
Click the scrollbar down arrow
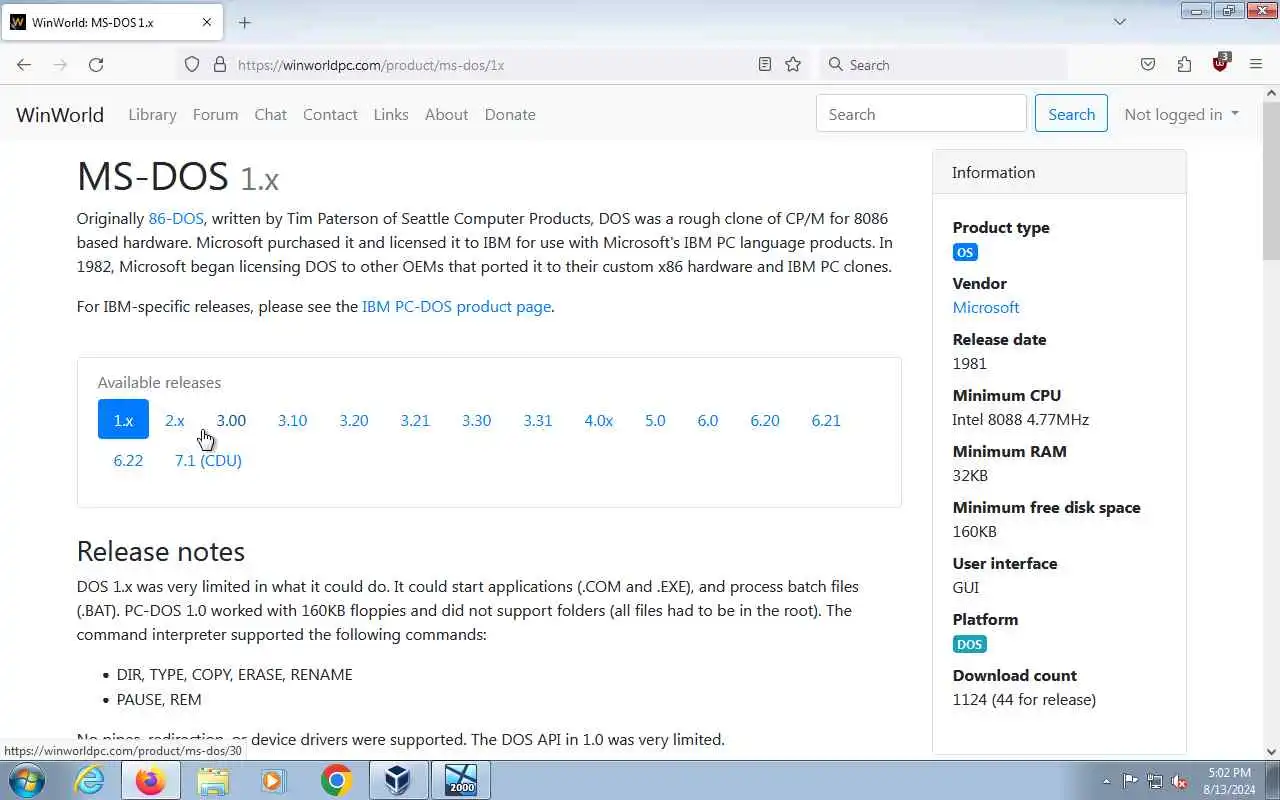tap(1271, 751)
